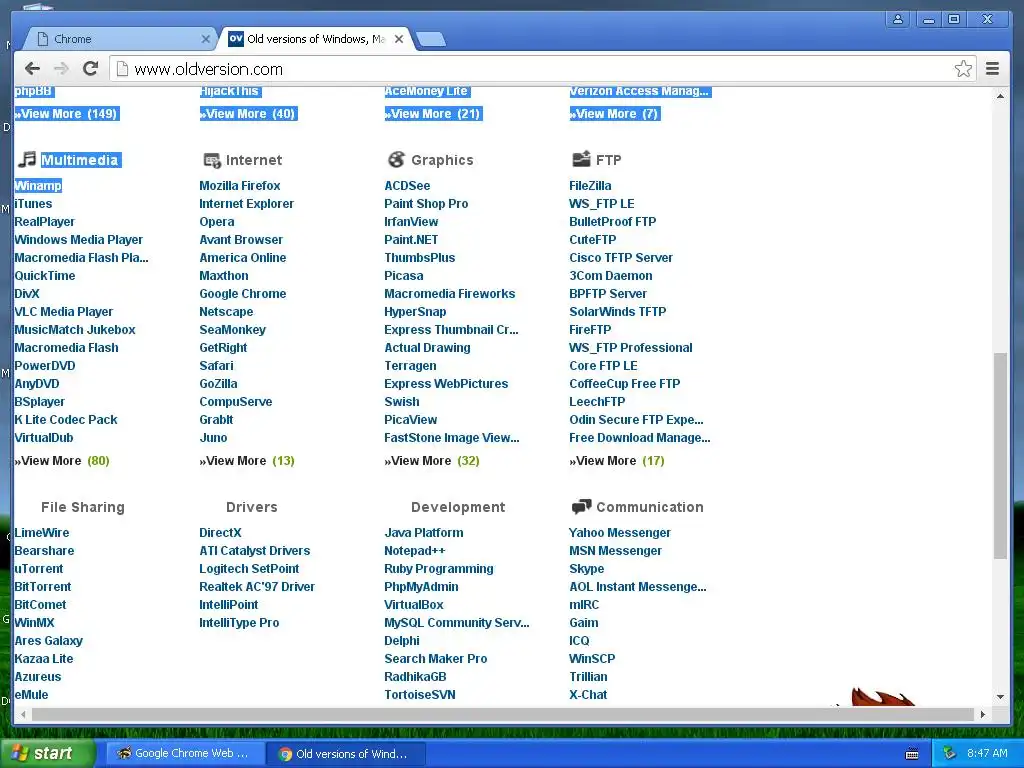Click vertical scrollbar down arrow

click(1000, 697)
